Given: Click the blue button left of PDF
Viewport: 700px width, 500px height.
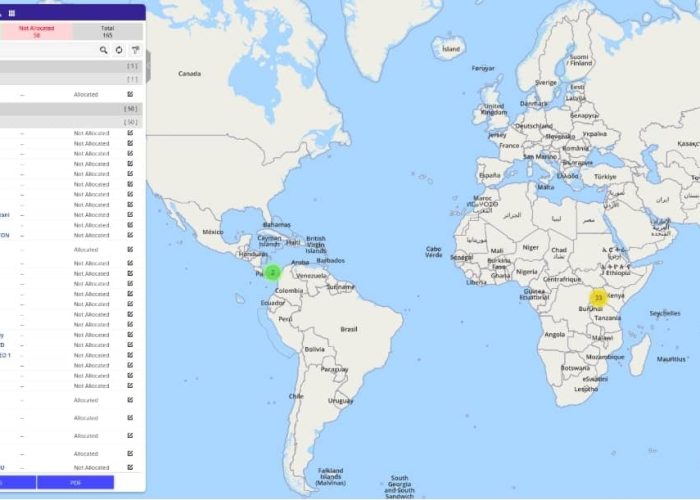Looking at the screenshot, I should point(17,482).
